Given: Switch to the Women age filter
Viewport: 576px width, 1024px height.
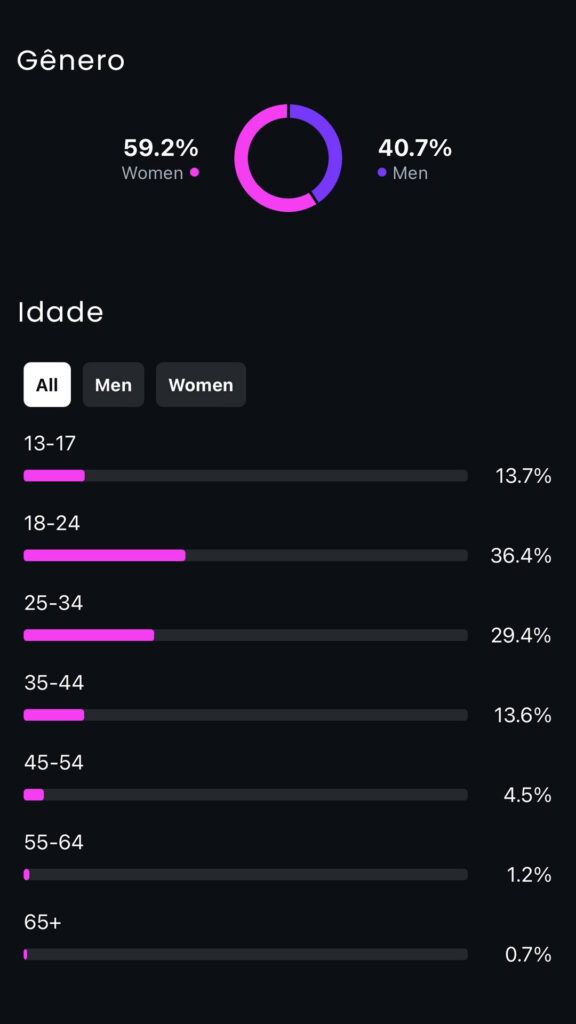Looking at the screenshot, I should point(200,385).
